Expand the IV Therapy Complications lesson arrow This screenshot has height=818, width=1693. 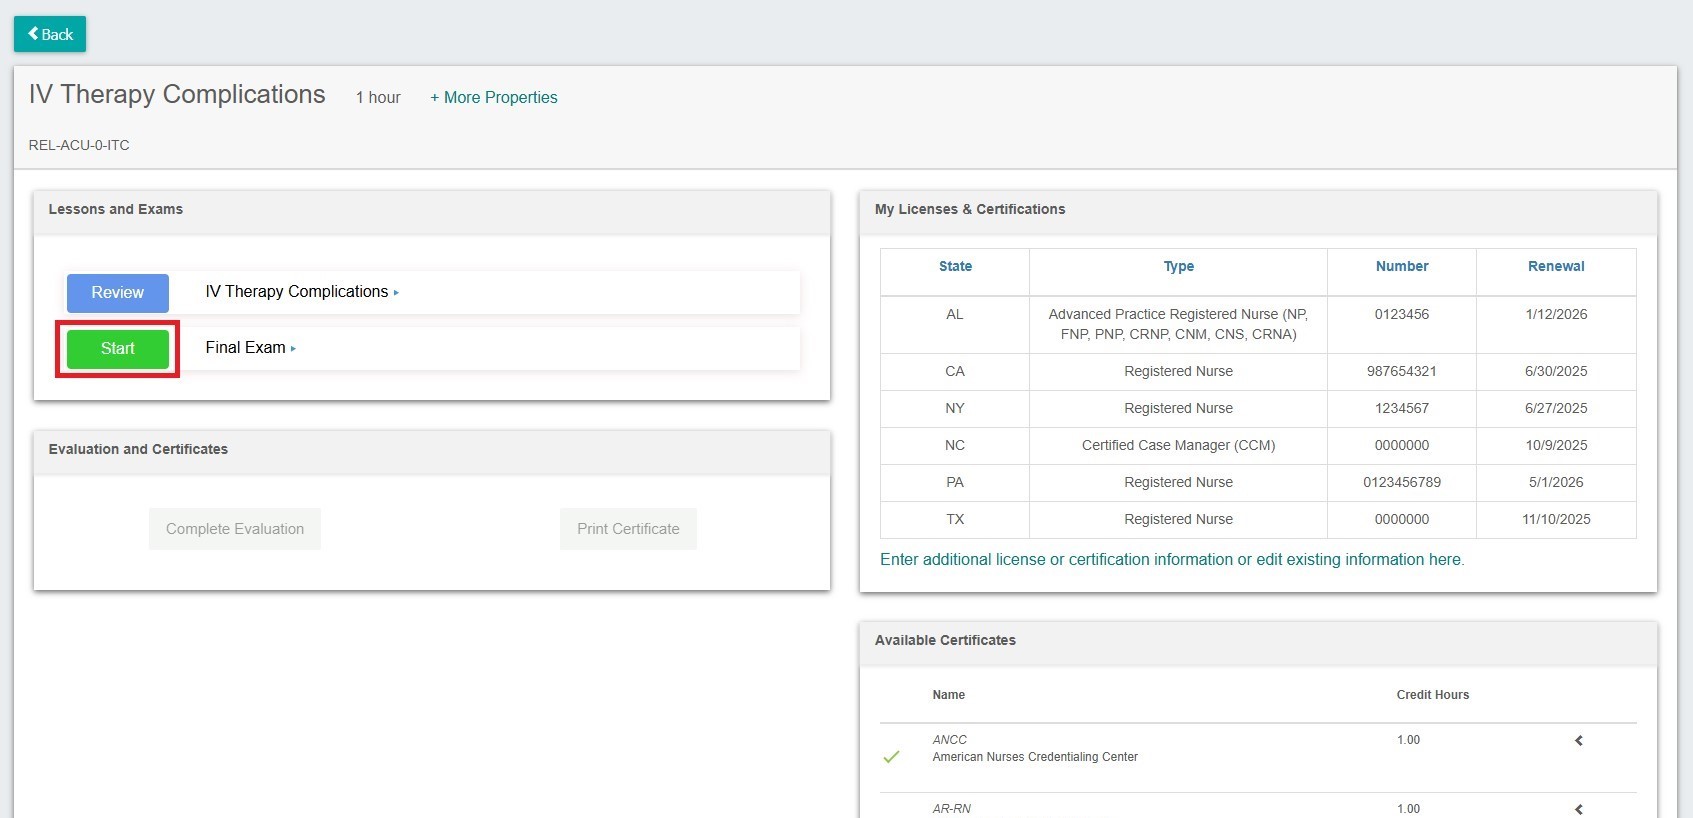(x=396, y=293)
